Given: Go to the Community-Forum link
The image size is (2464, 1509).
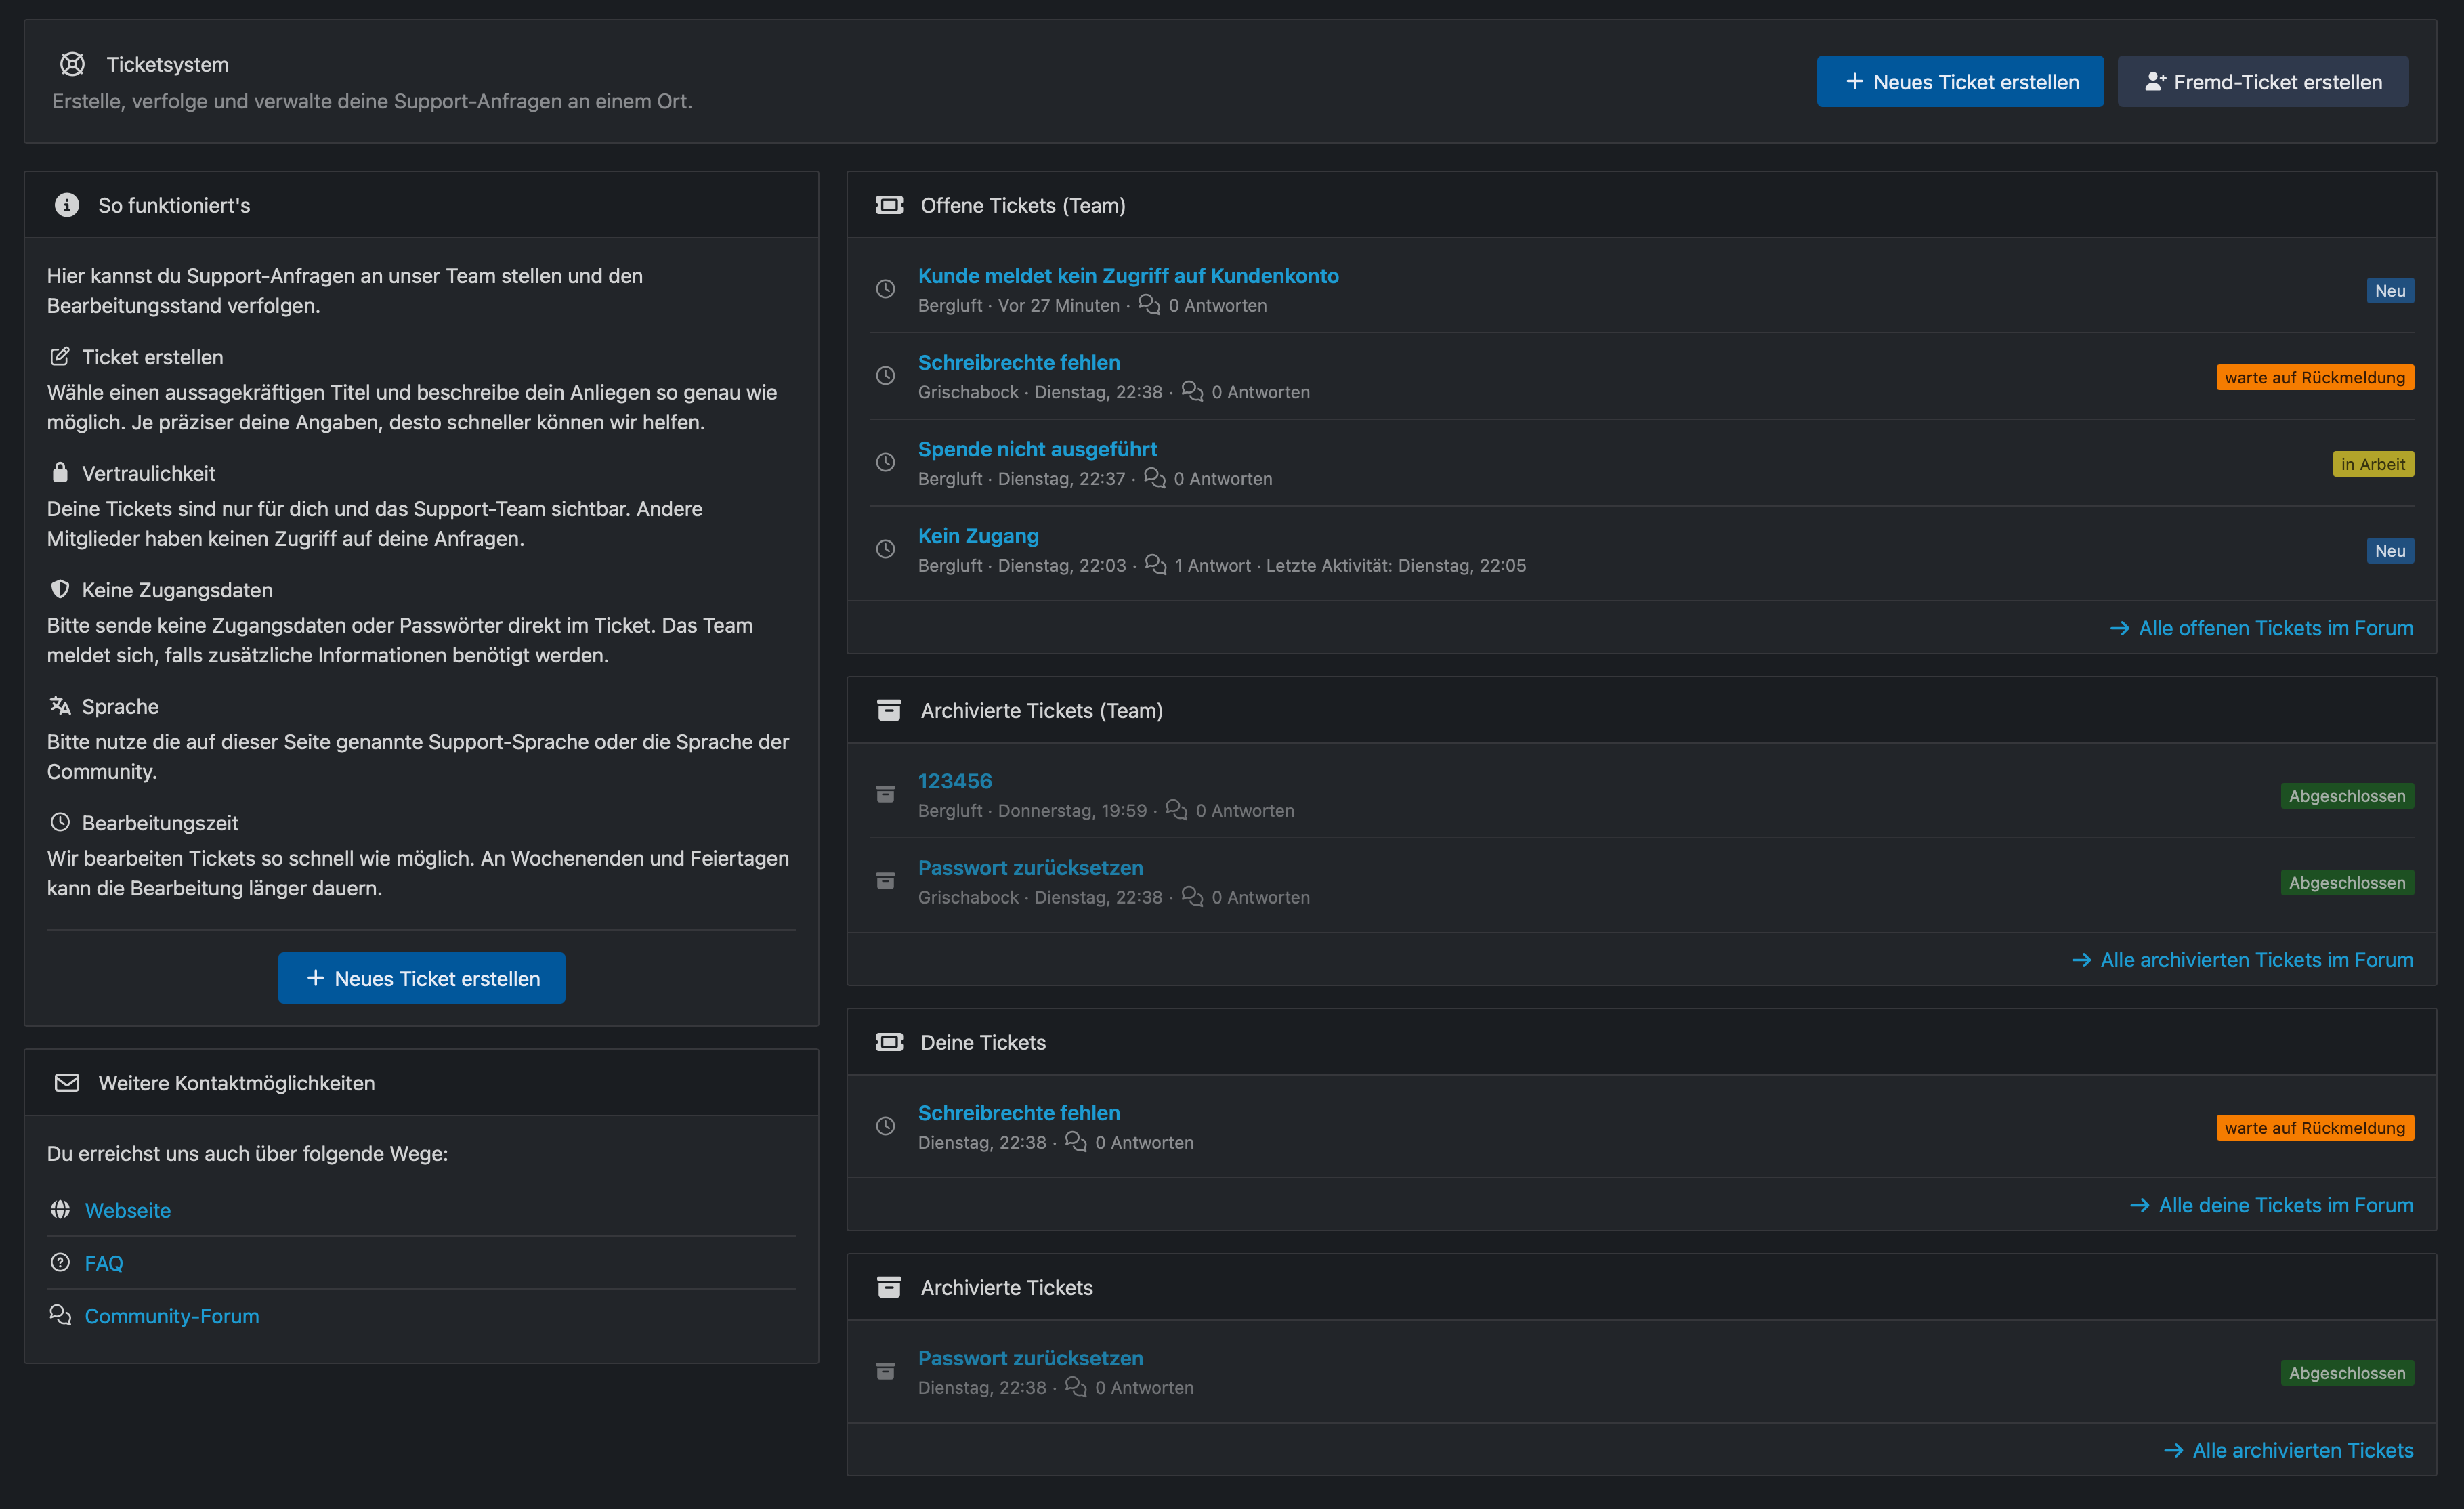Looking at the screenshot, I should click(x=171, y=1316).
